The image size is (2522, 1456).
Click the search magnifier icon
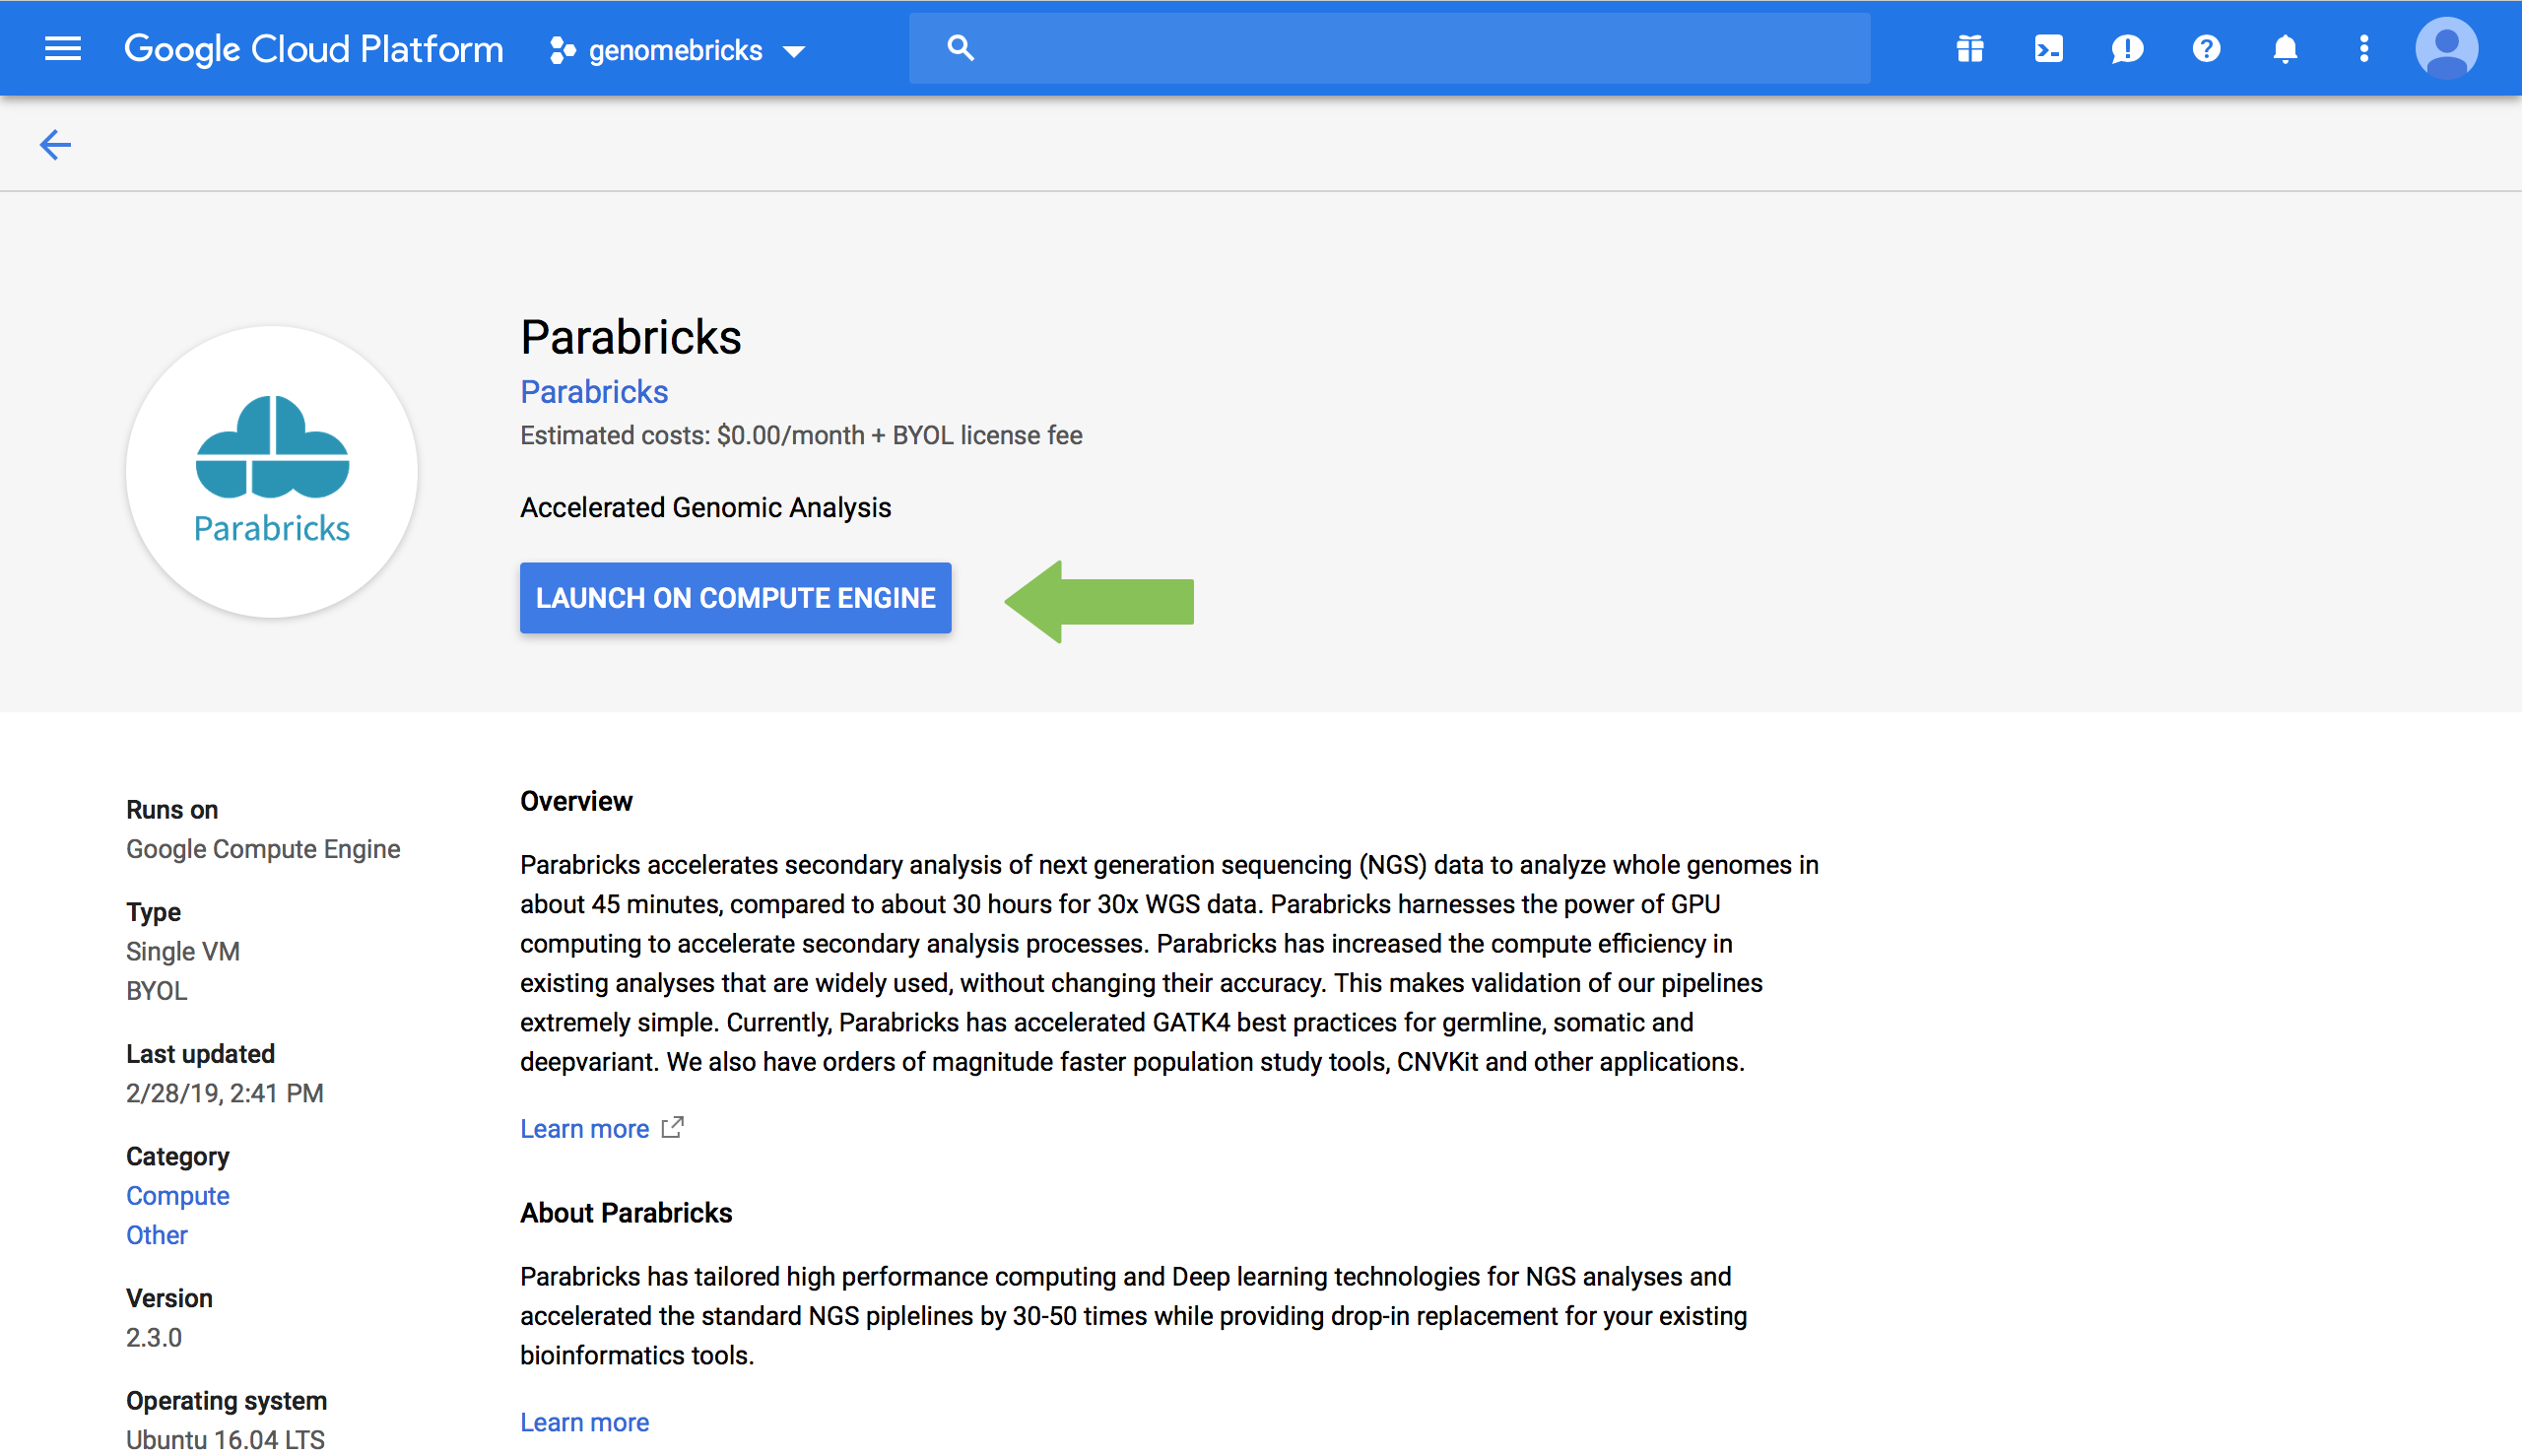click(960, 48)
